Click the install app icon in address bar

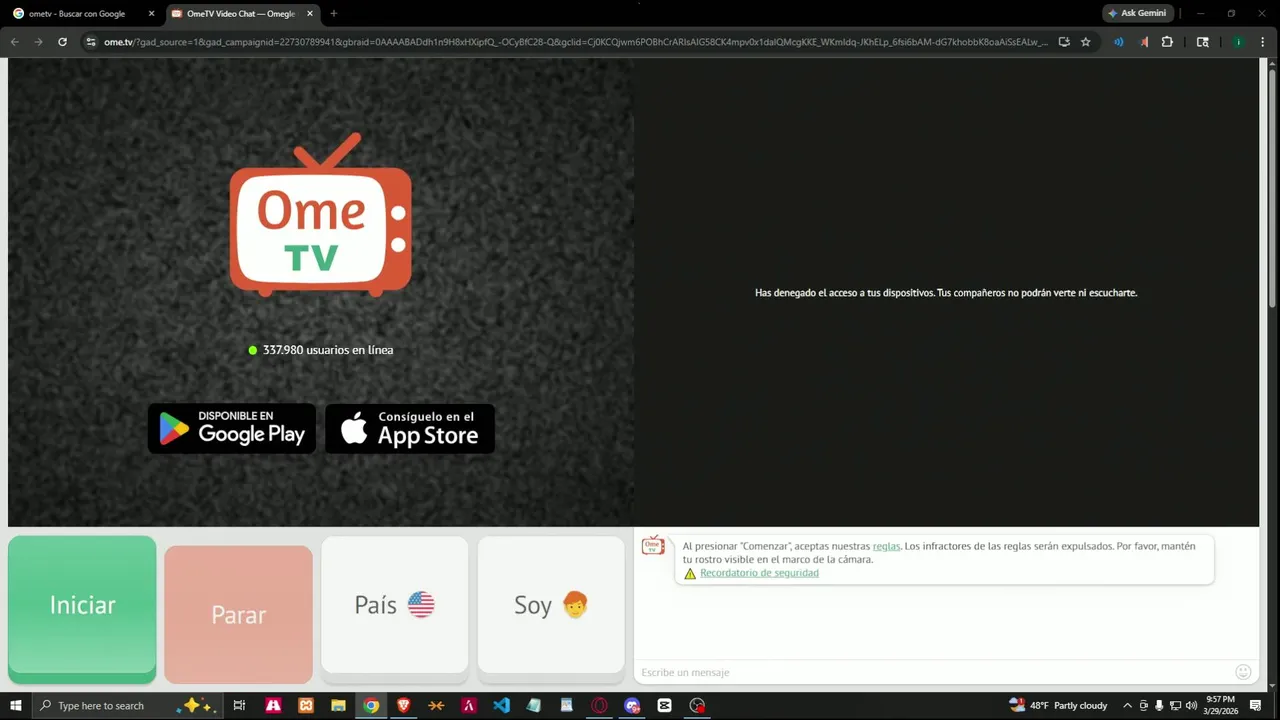1064,42
